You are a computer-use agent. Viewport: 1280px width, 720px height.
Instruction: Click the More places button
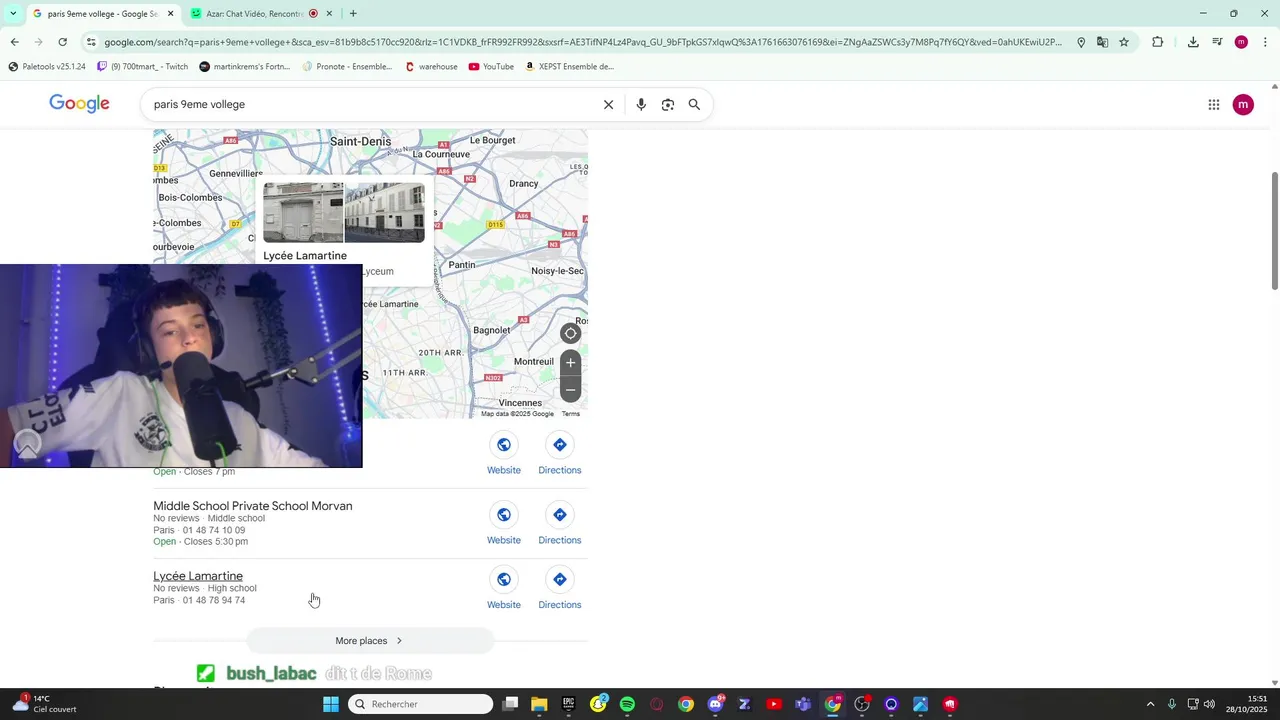(x=370, y=641)
